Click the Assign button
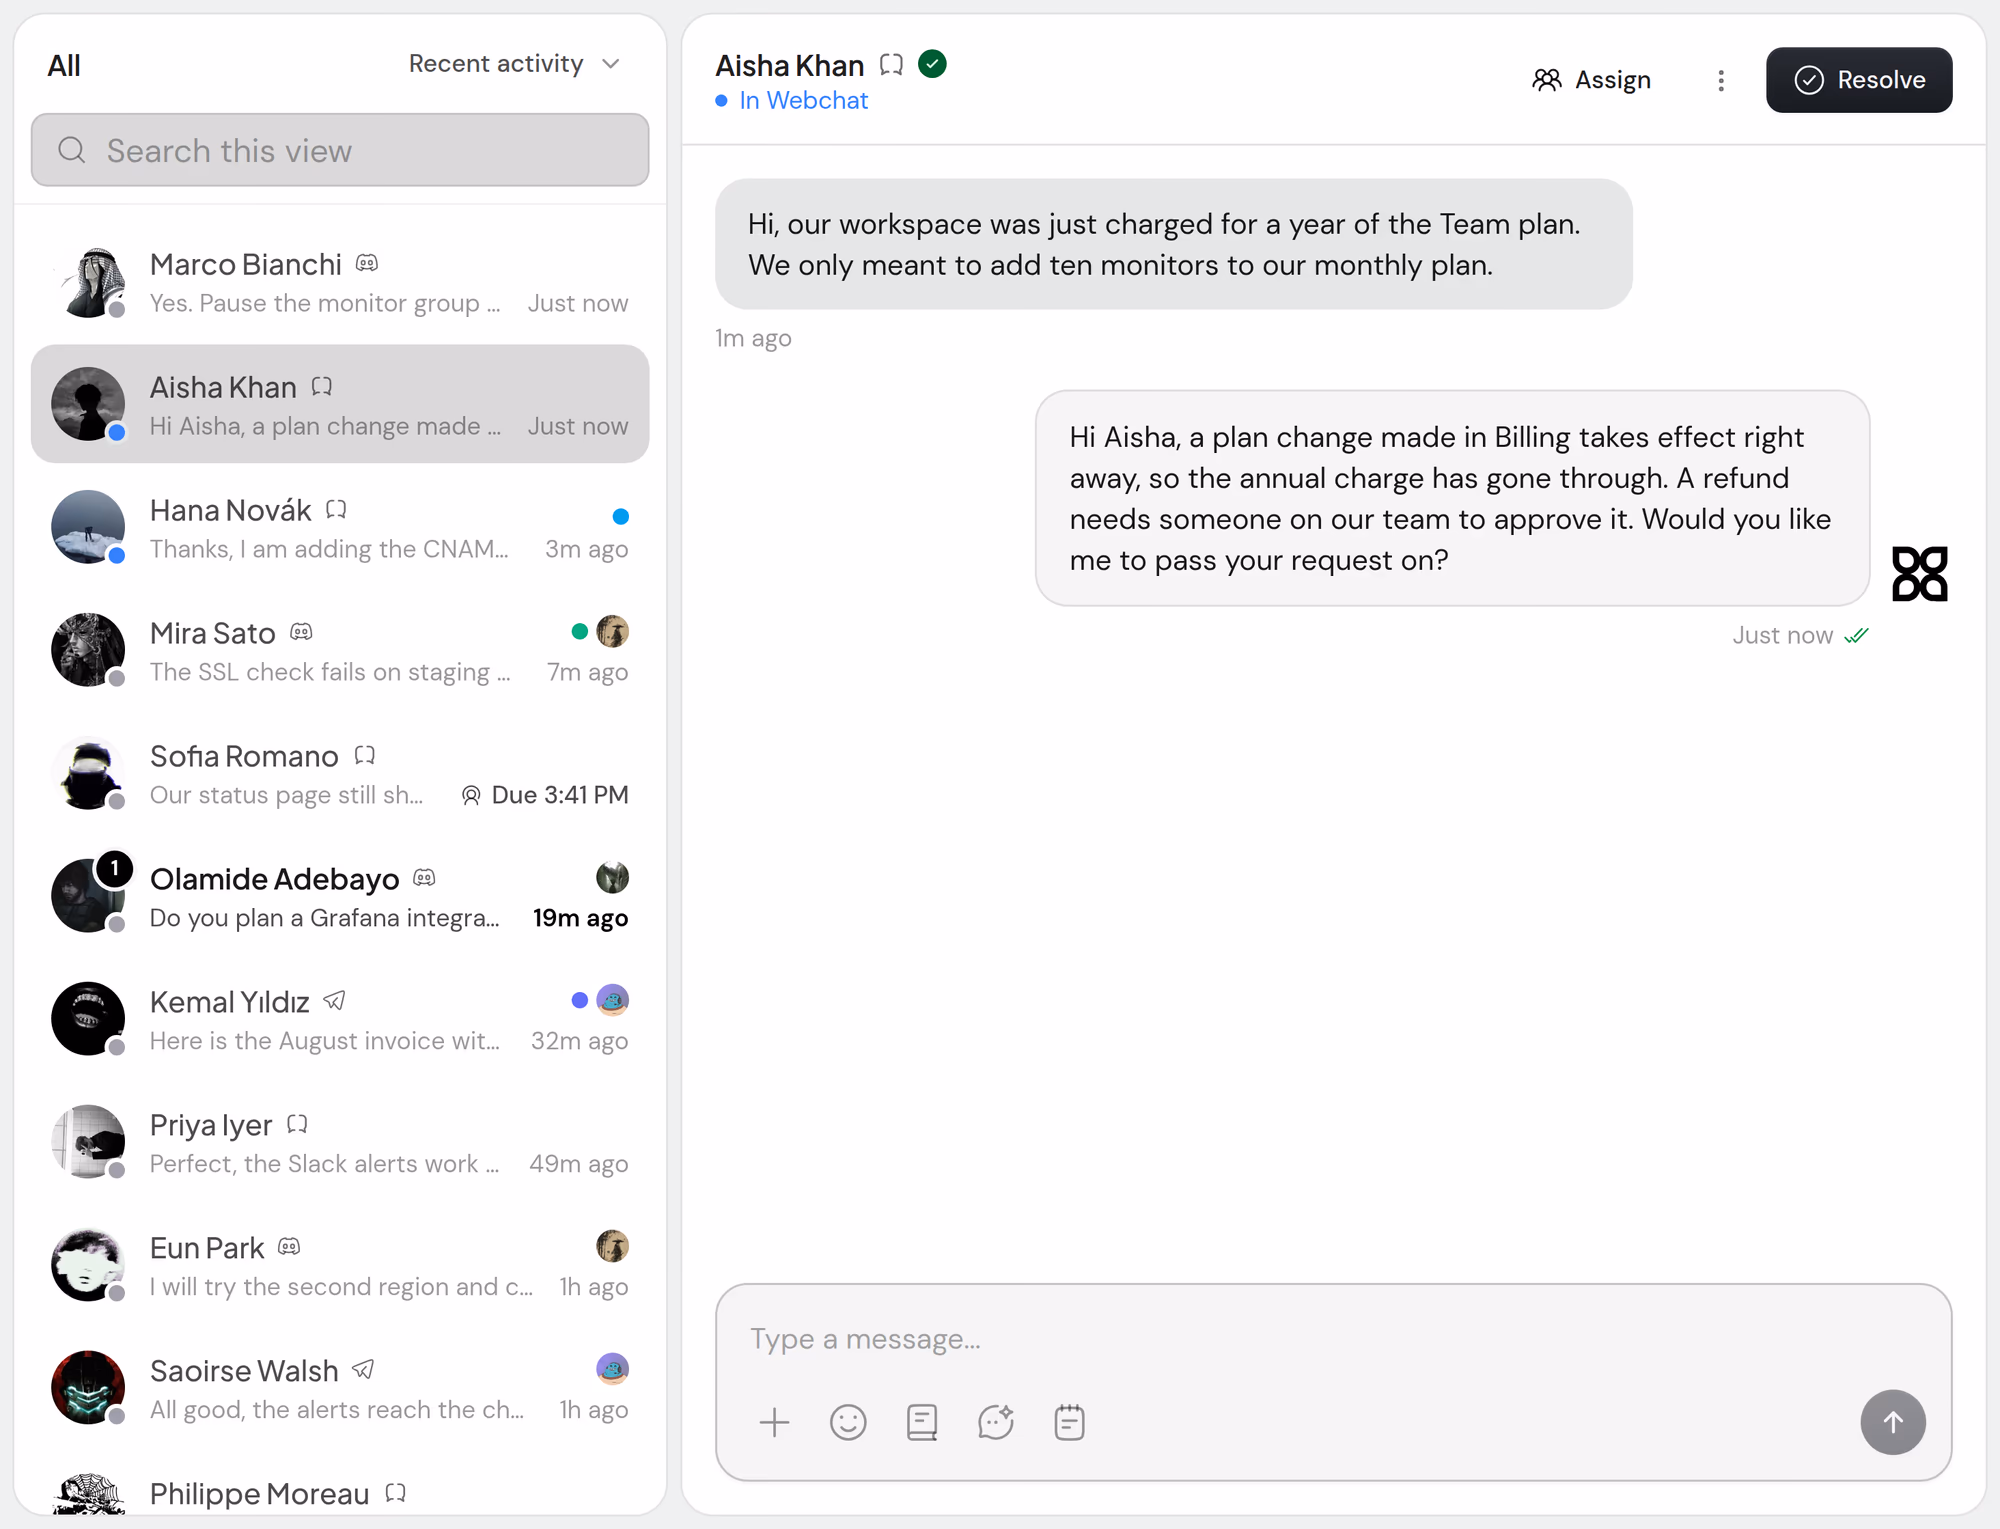The image size is (2000, 1529). click(x=1591, y=80)
